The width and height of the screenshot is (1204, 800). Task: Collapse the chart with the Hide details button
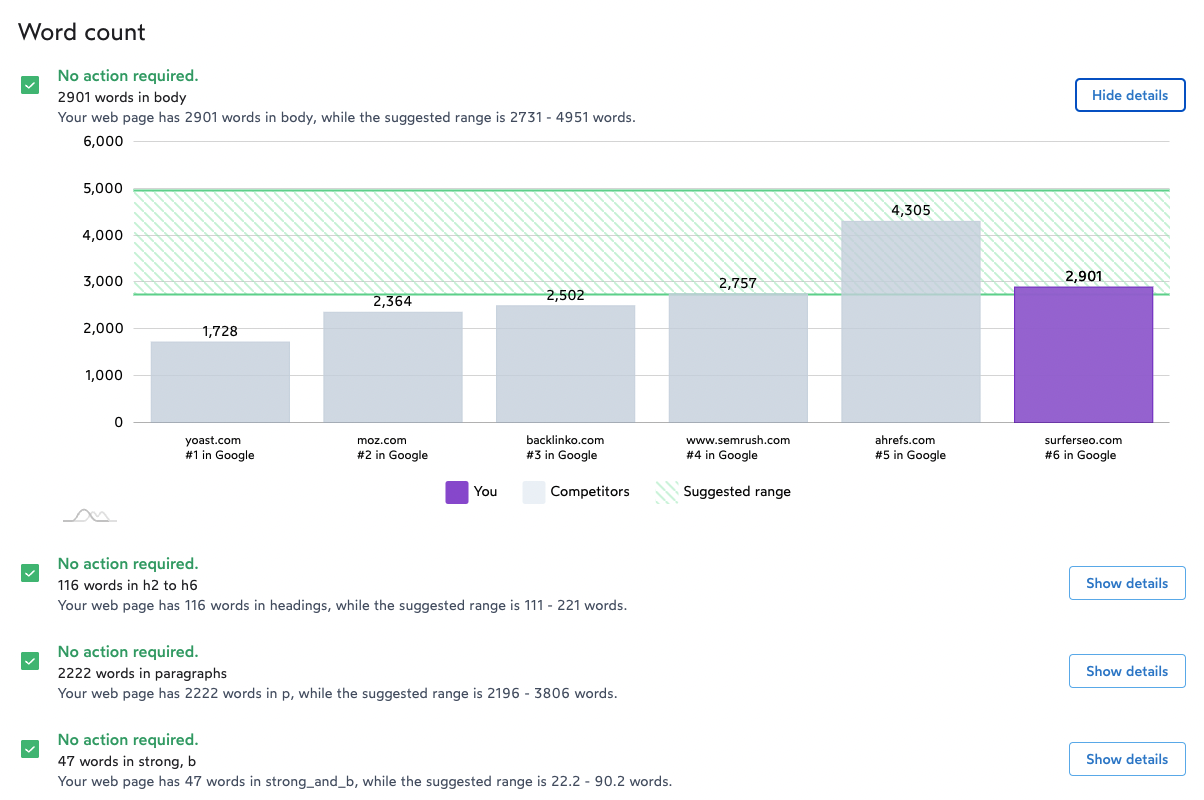[x=1129, y=96]
